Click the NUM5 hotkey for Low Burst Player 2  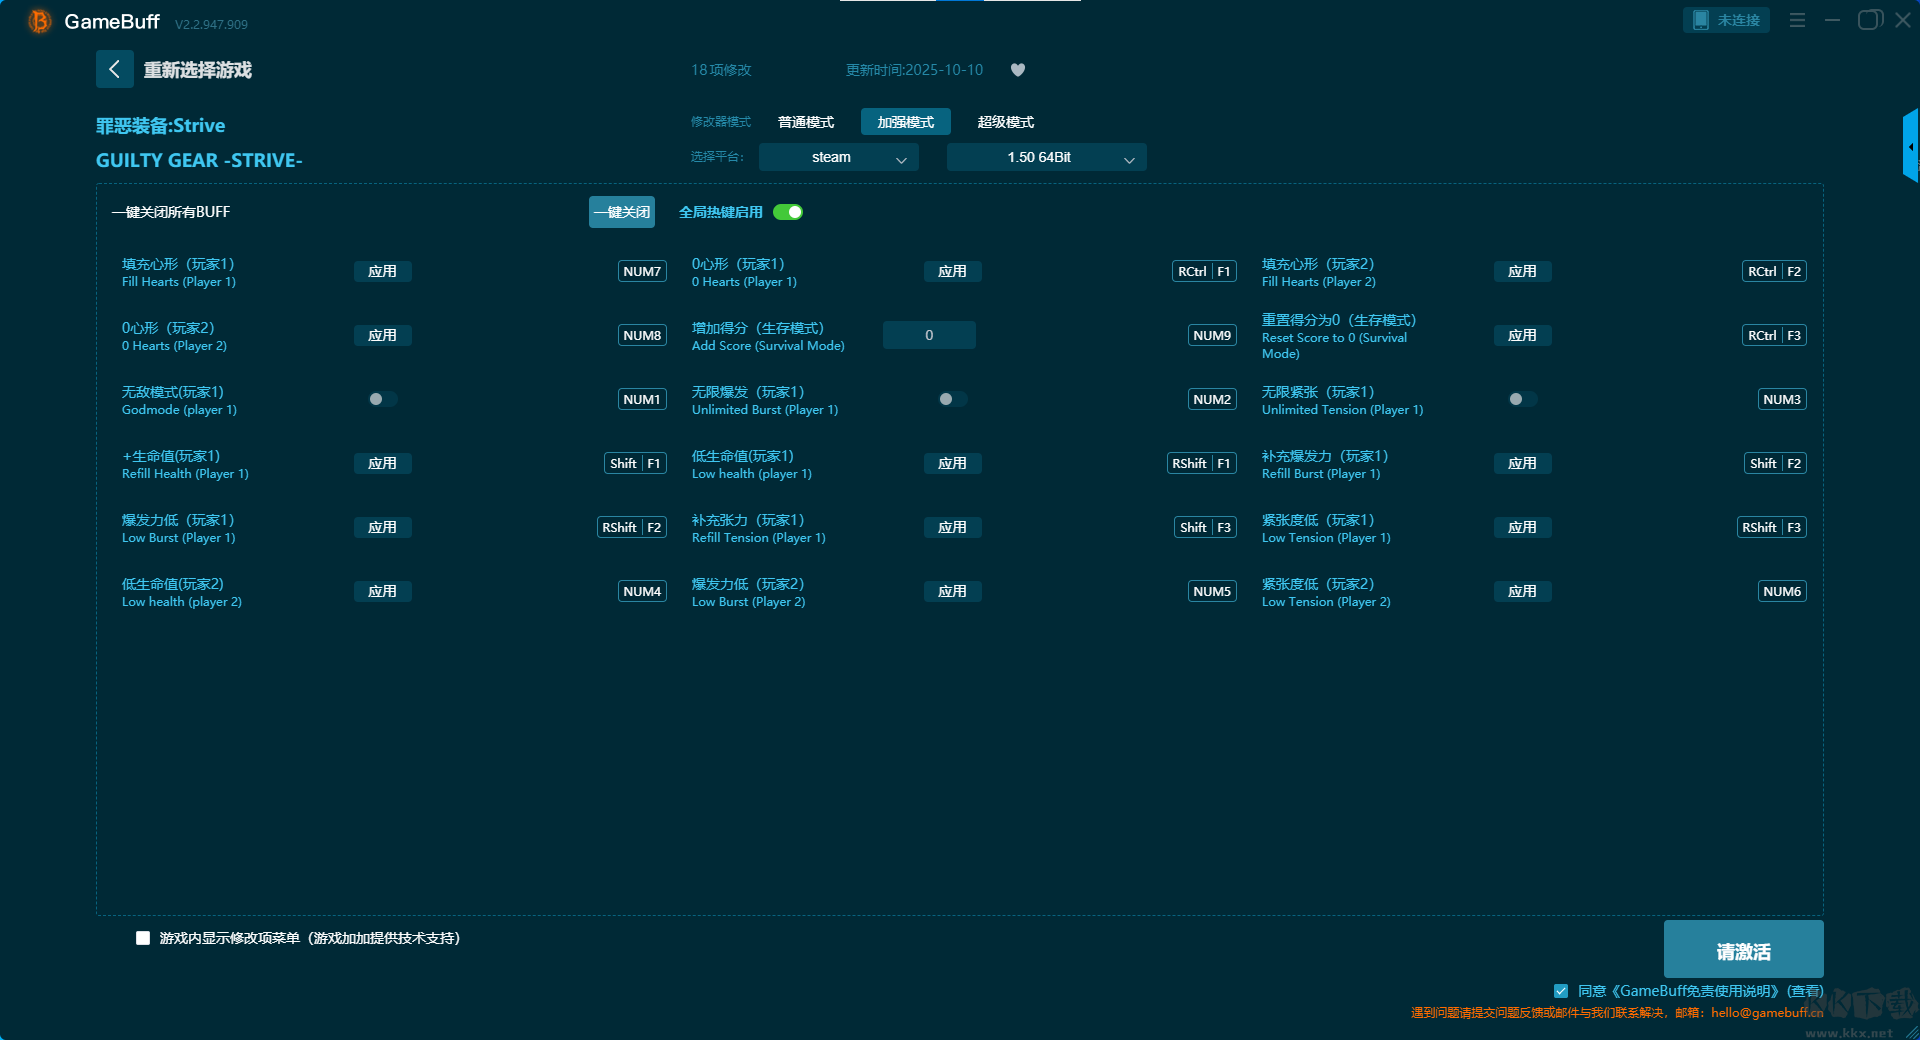(1212, 591)
